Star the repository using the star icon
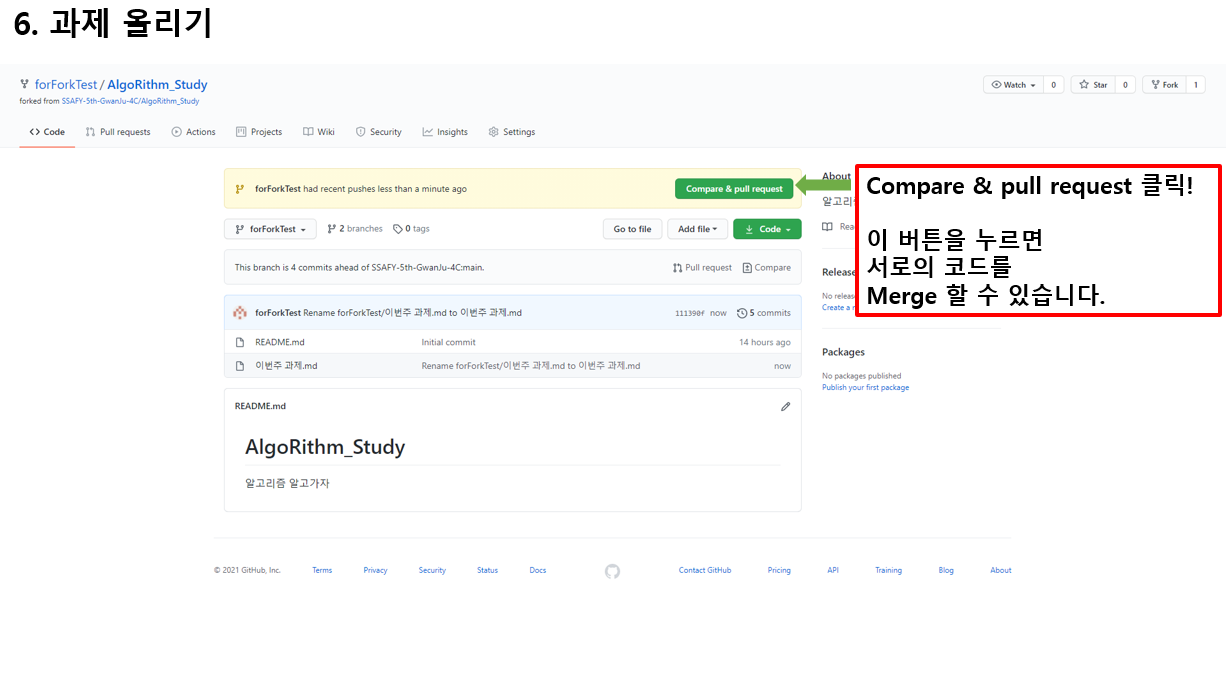Image resolution: width=1226 pixels, height=684 pixels. coord(1083,84)
